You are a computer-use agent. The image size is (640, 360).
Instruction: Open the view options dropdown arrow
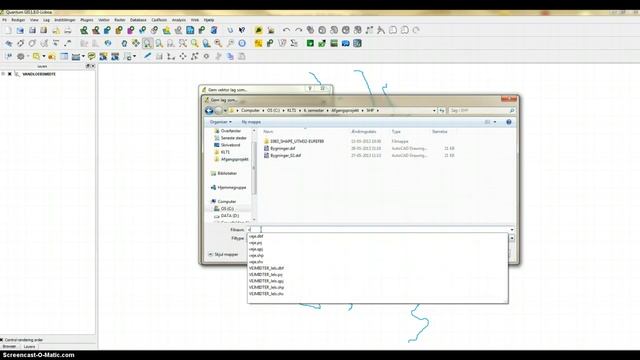495,122
